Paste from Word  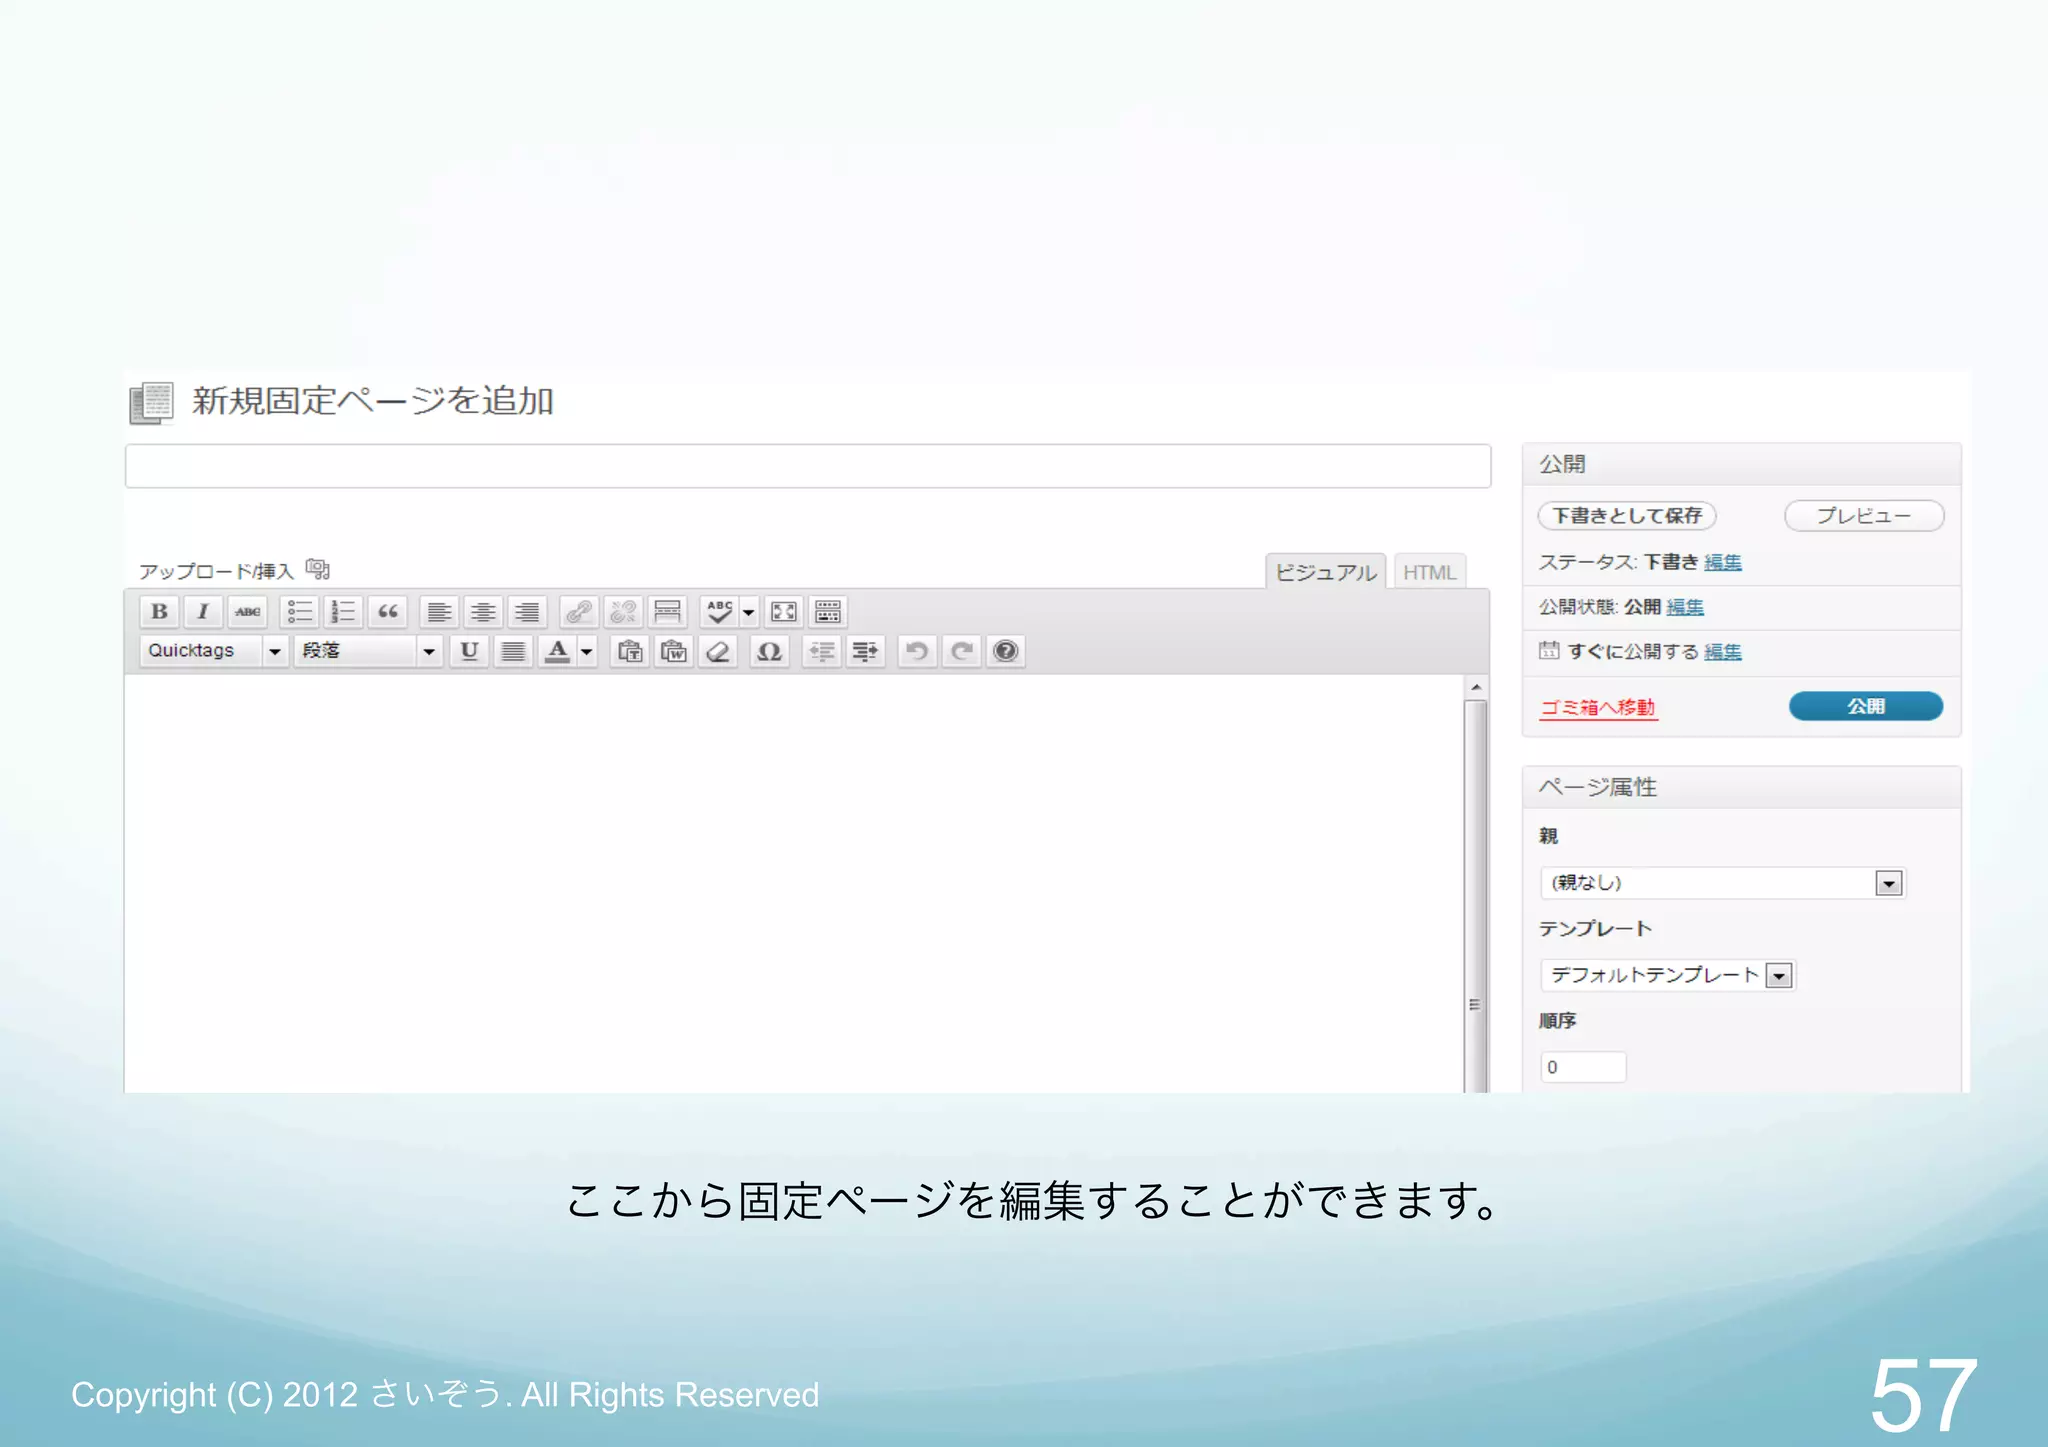click(674, 651)
